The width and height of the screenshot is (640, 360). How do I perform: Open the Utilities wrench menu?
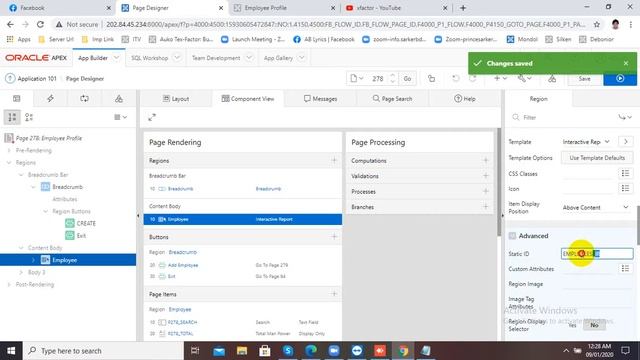[x=524, y=78]
